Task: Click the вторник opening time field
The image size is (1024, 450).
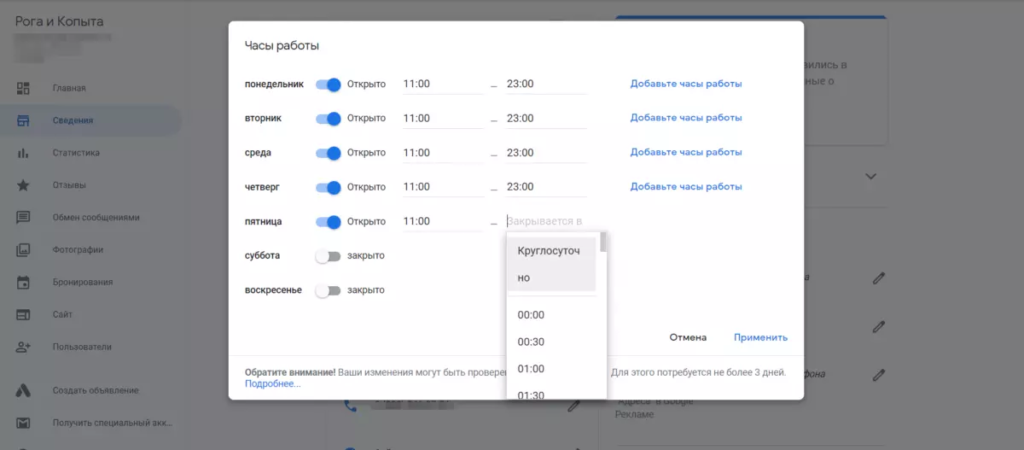Action: [442, 119]
